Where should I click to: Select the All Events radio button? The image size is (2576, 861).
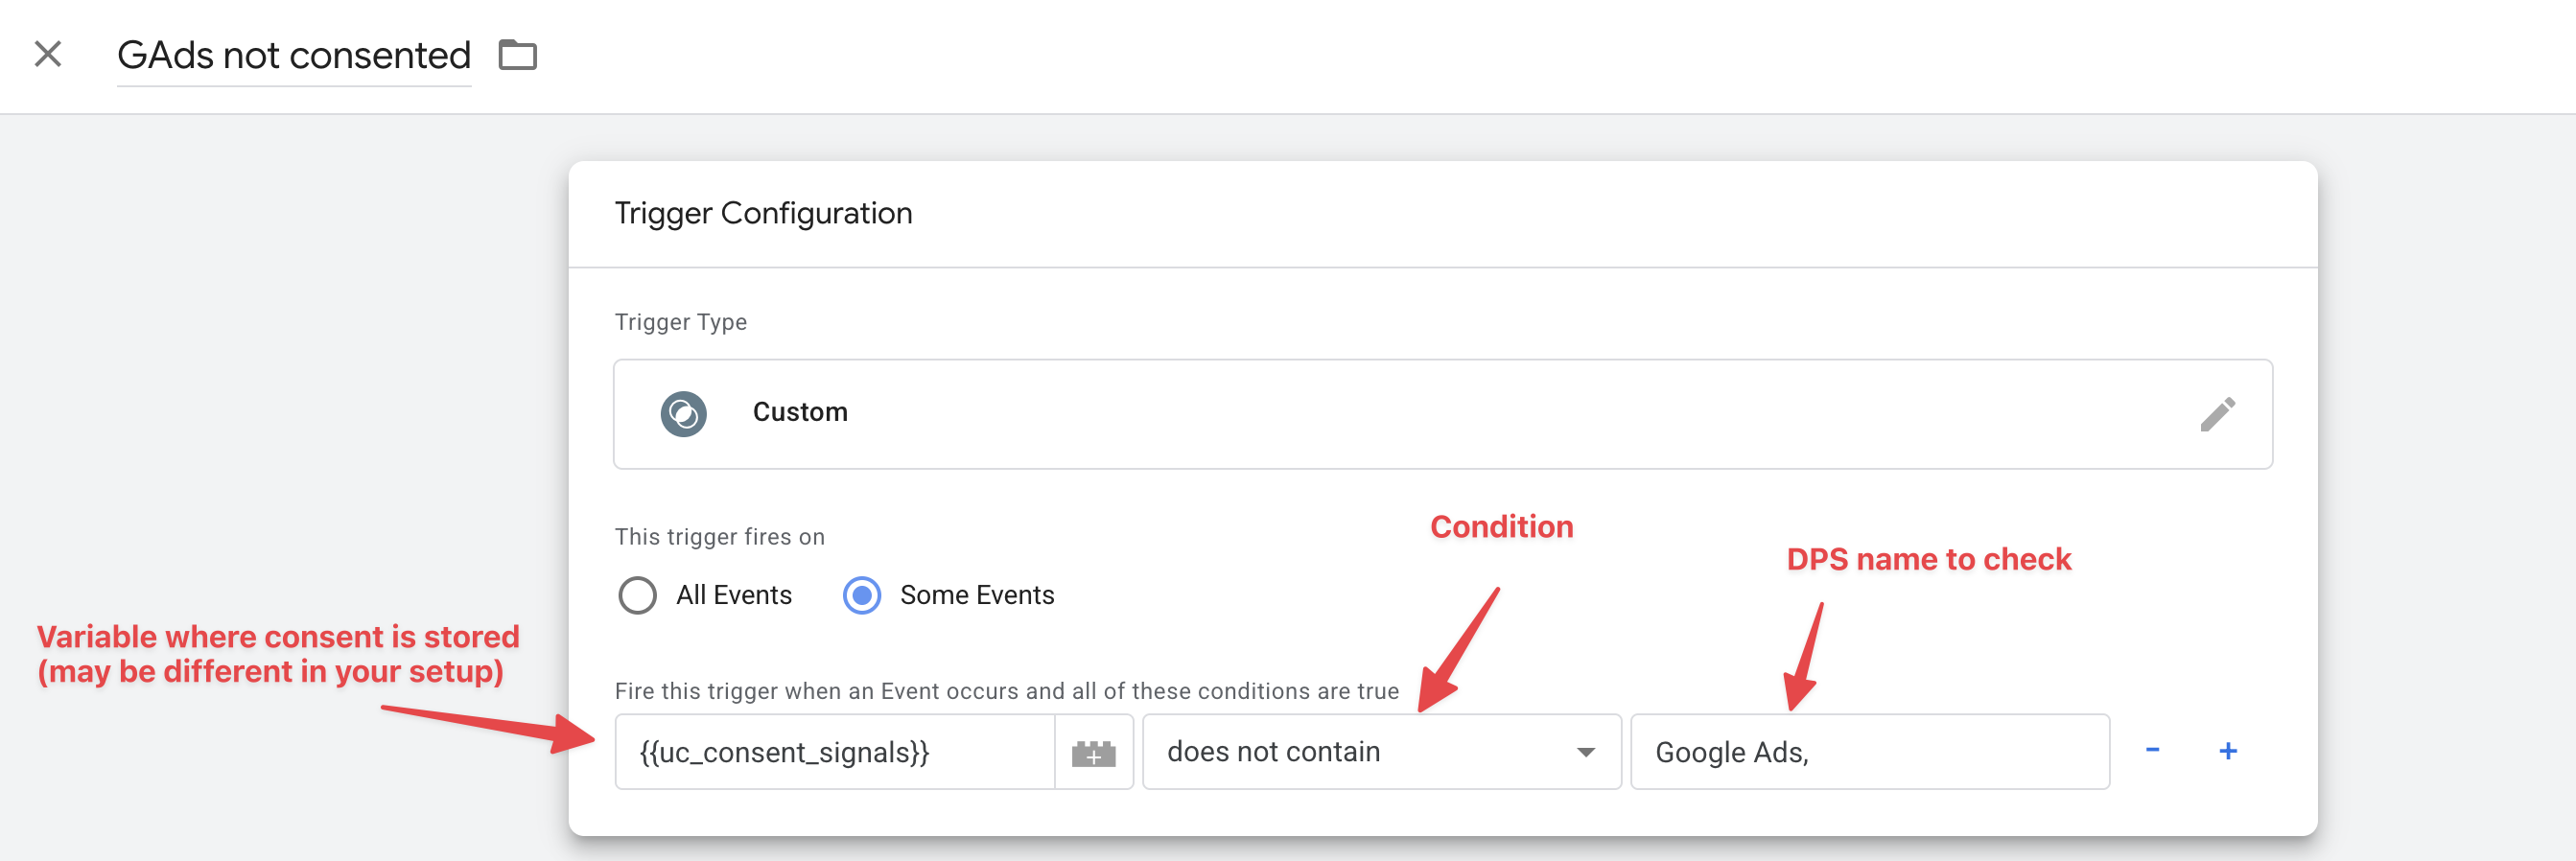tap(637, 596)
